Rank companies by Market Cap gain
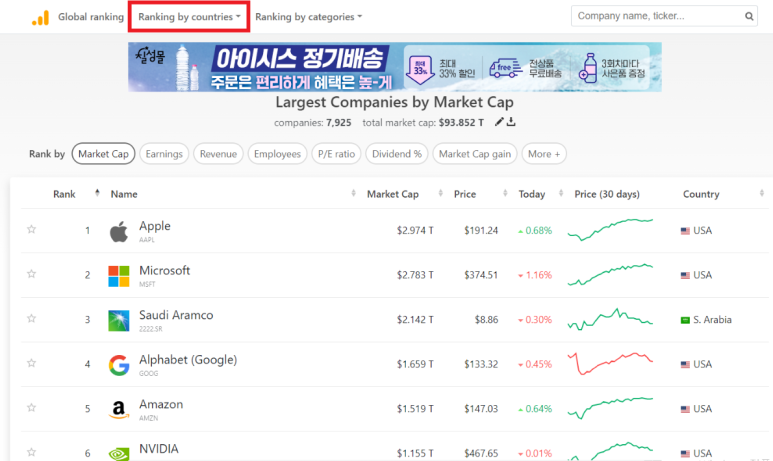Image resolution: width=773 pixels, height=461 pixels. (x=475, y=154)
